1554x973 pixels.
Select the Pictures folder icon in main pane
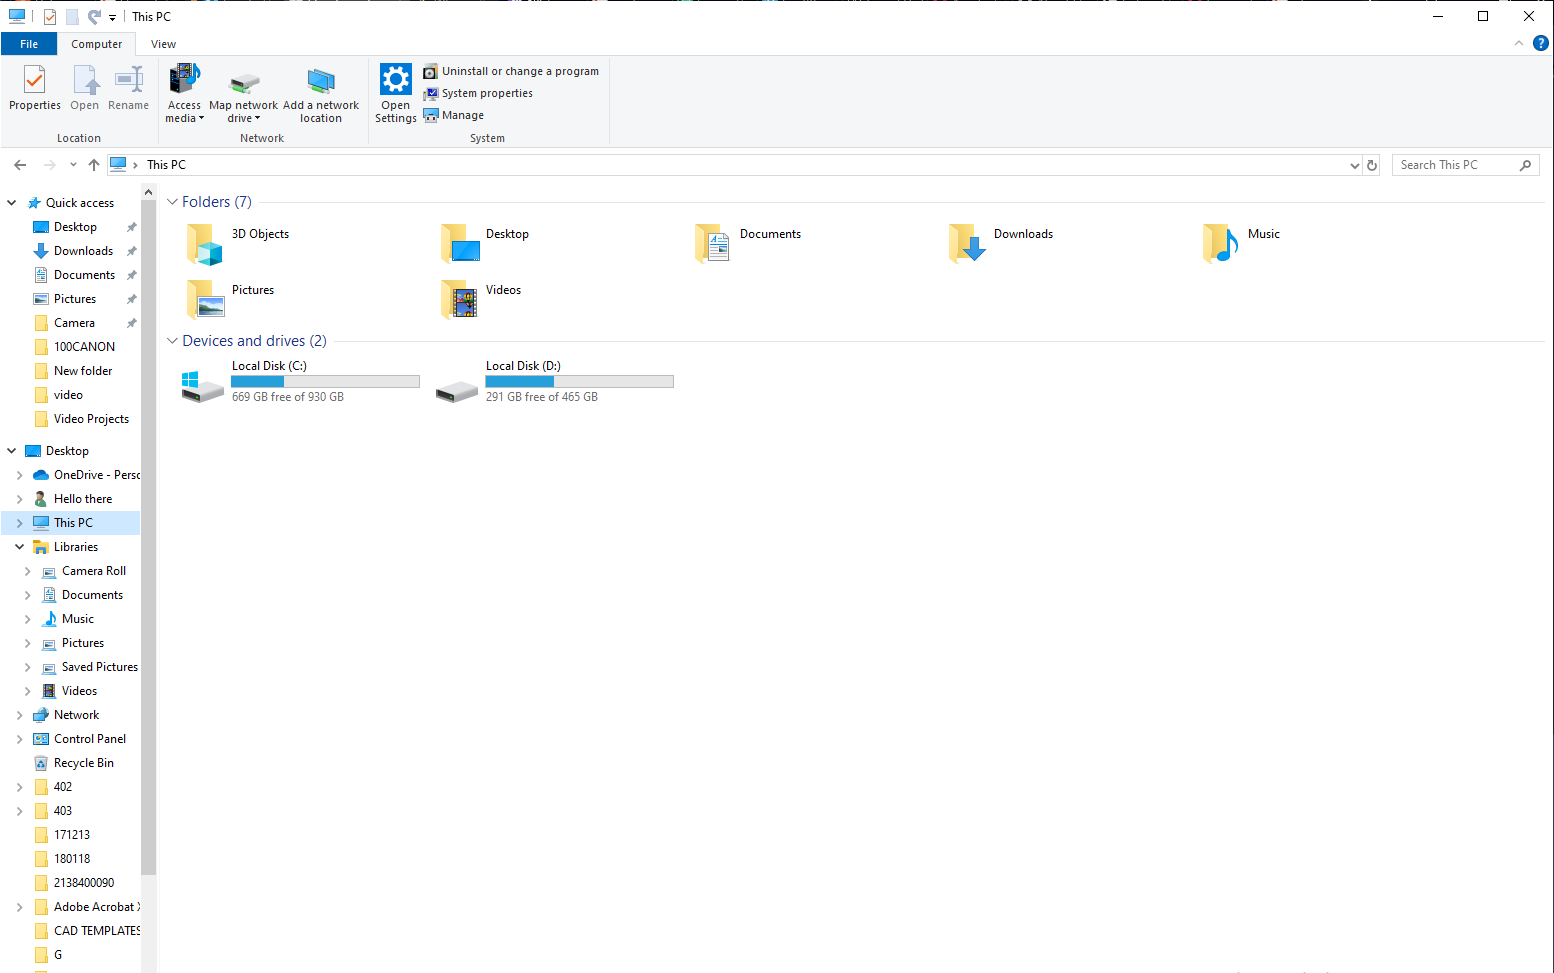pos(205,300)
